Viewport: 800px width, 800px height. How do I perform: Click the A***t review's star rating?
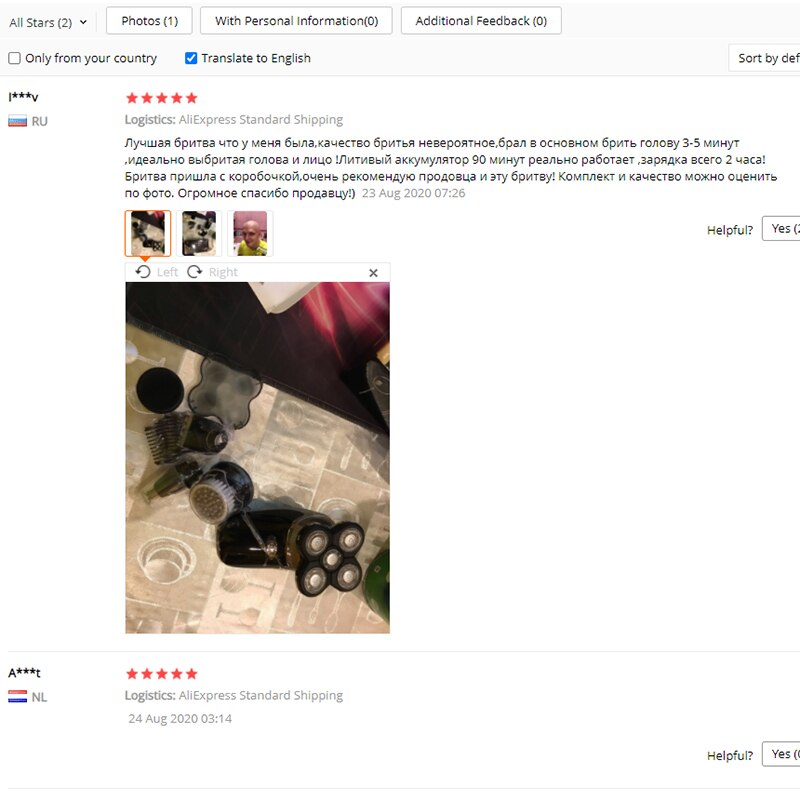point(161,674)
